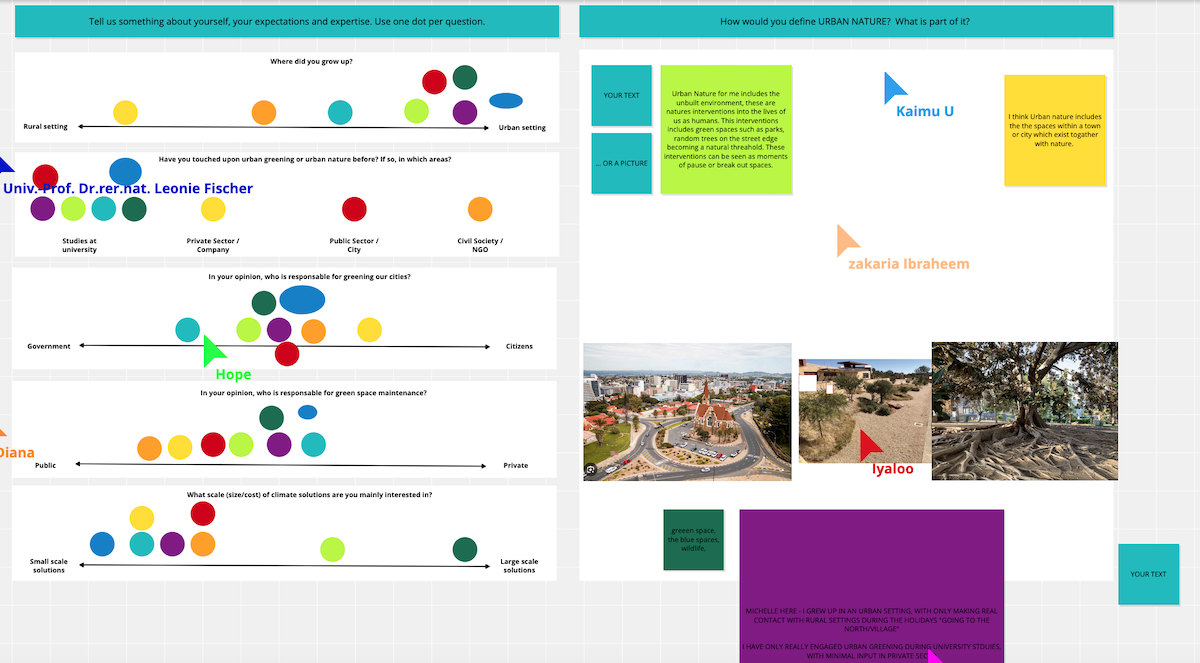
Task: Select dark green 'green space, the blue spaces' sticky
Action: coord(693,540)
